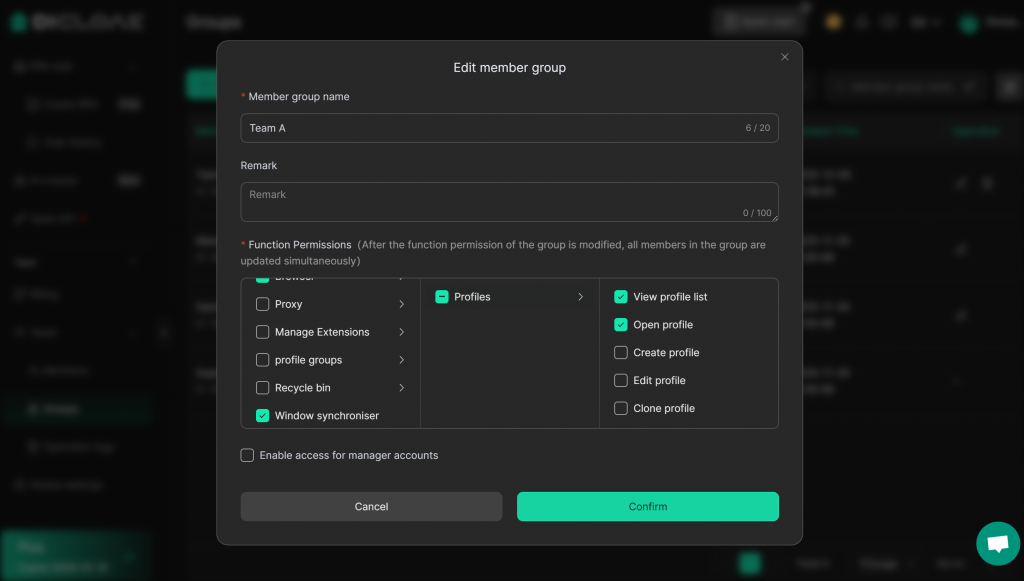Check the Create profile permission

tap(621, 353)
